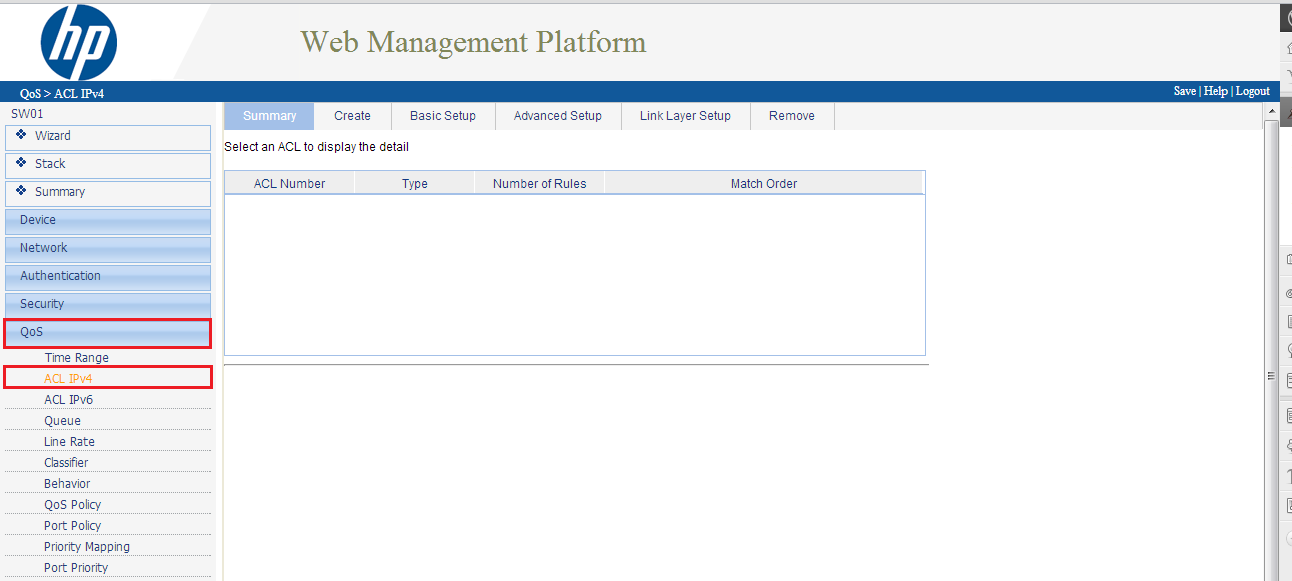Click the diamond icon beside Summary menu

tap(22, 191)
